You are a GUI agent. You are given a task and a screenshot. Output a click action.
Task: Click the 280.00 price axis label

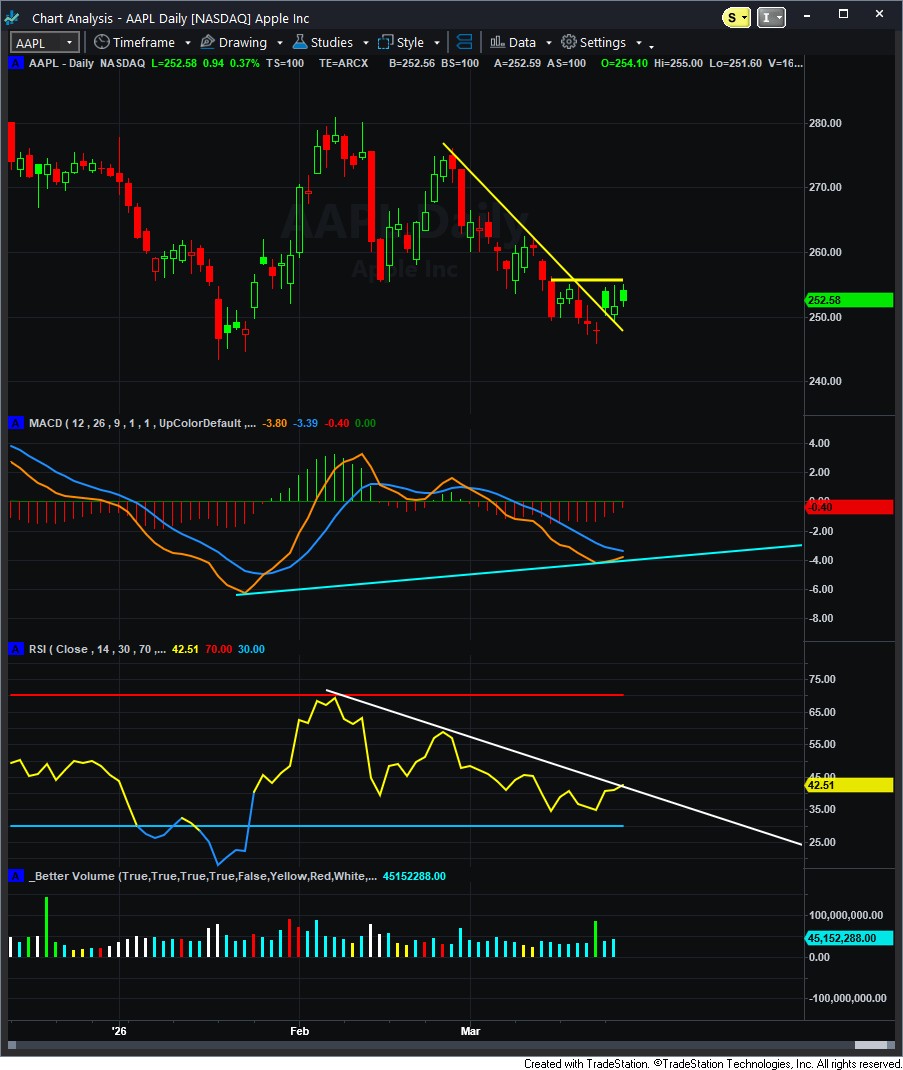pos(825,124)
